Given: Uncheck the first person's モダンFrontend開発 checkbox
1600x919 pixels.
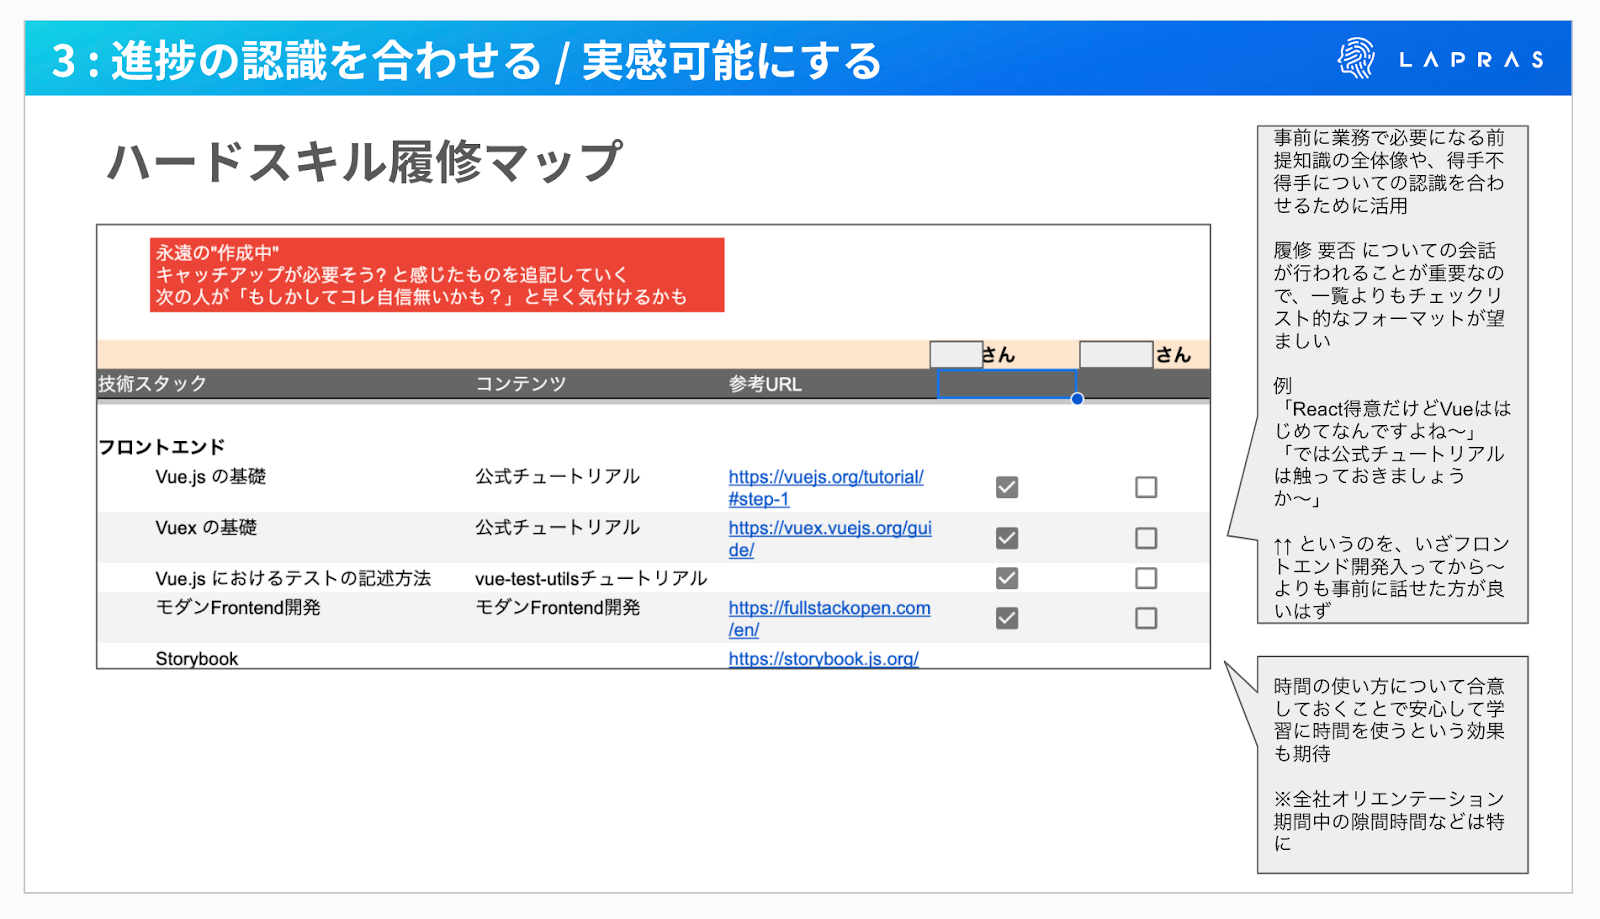Looking at the screenshot, I should click(1007, 618).
